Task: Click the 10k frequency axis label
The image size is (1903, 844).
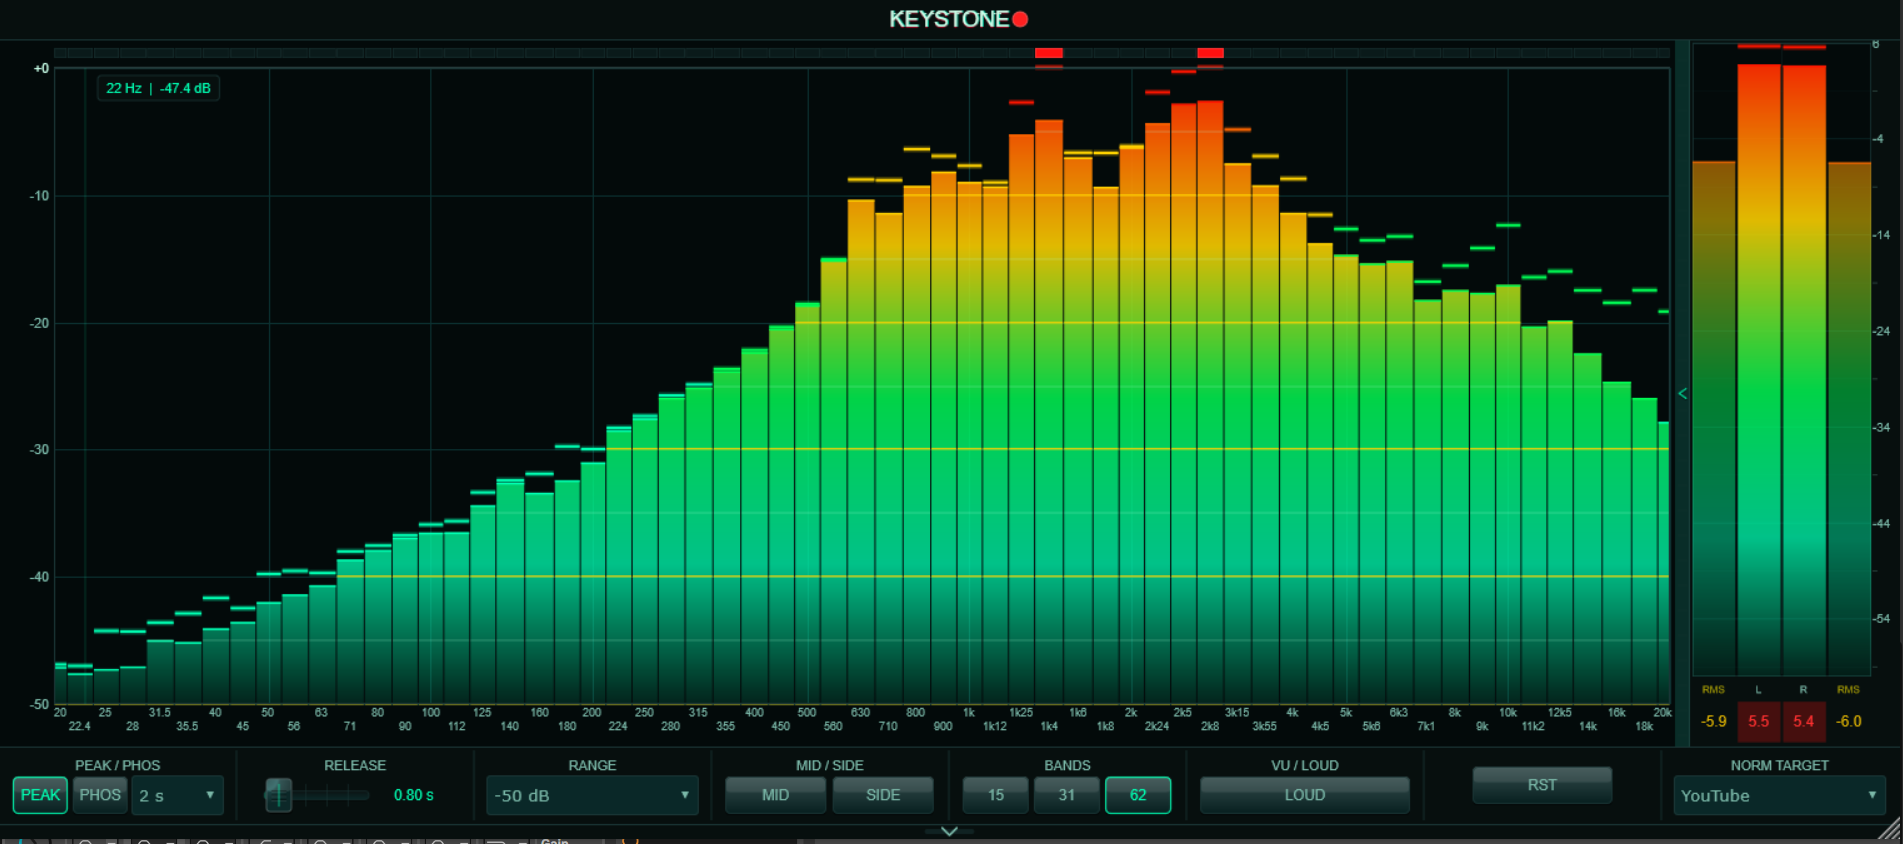Action: tap(1508, 713)
